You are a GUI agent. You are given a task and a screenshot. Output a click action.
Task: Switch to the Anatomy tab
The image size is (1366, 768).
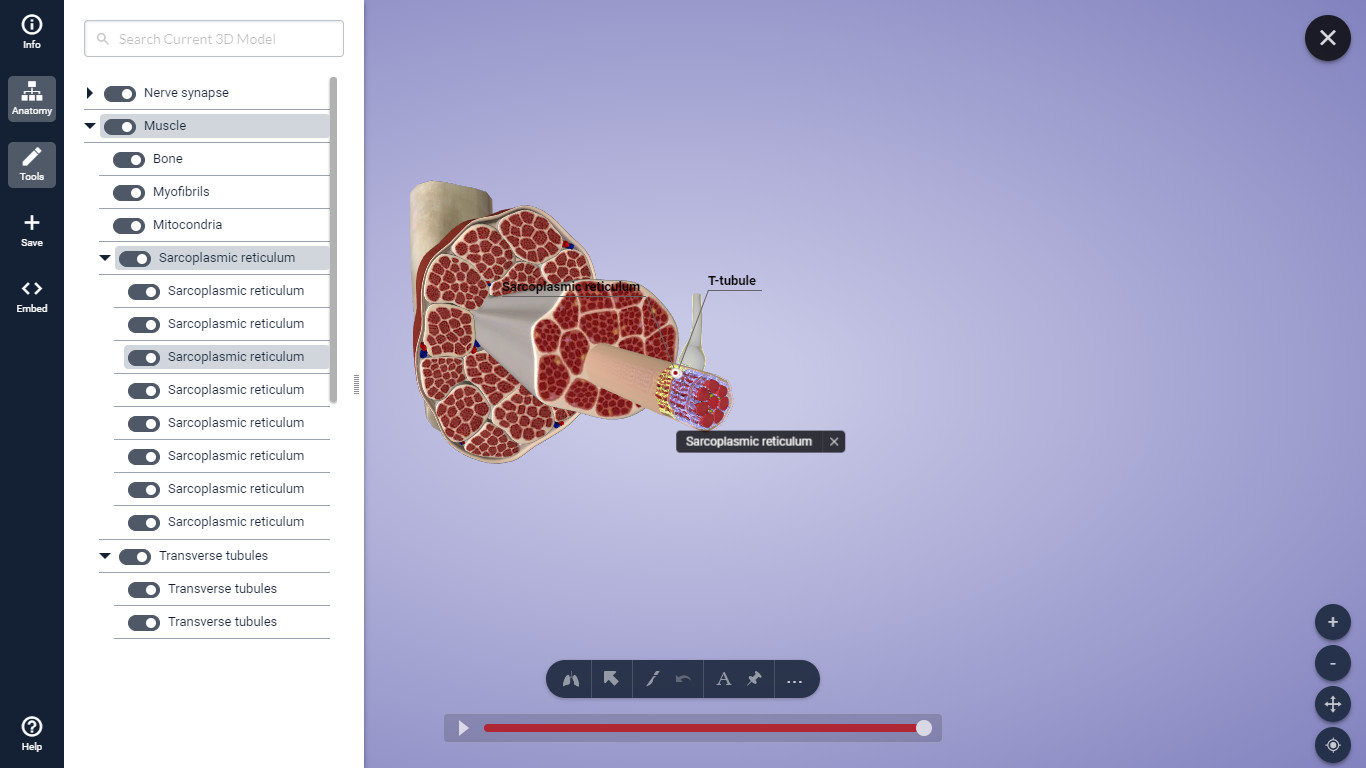tap(32, 98)
